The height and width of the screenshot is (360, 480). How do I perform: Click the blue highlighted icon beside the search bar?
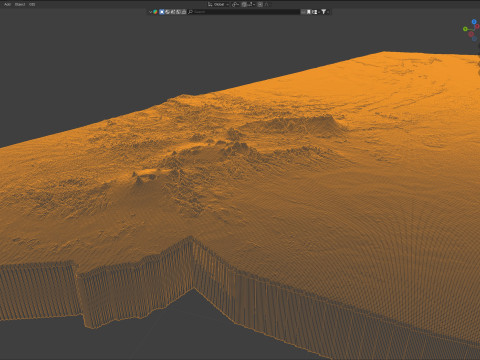coord(162,12)
